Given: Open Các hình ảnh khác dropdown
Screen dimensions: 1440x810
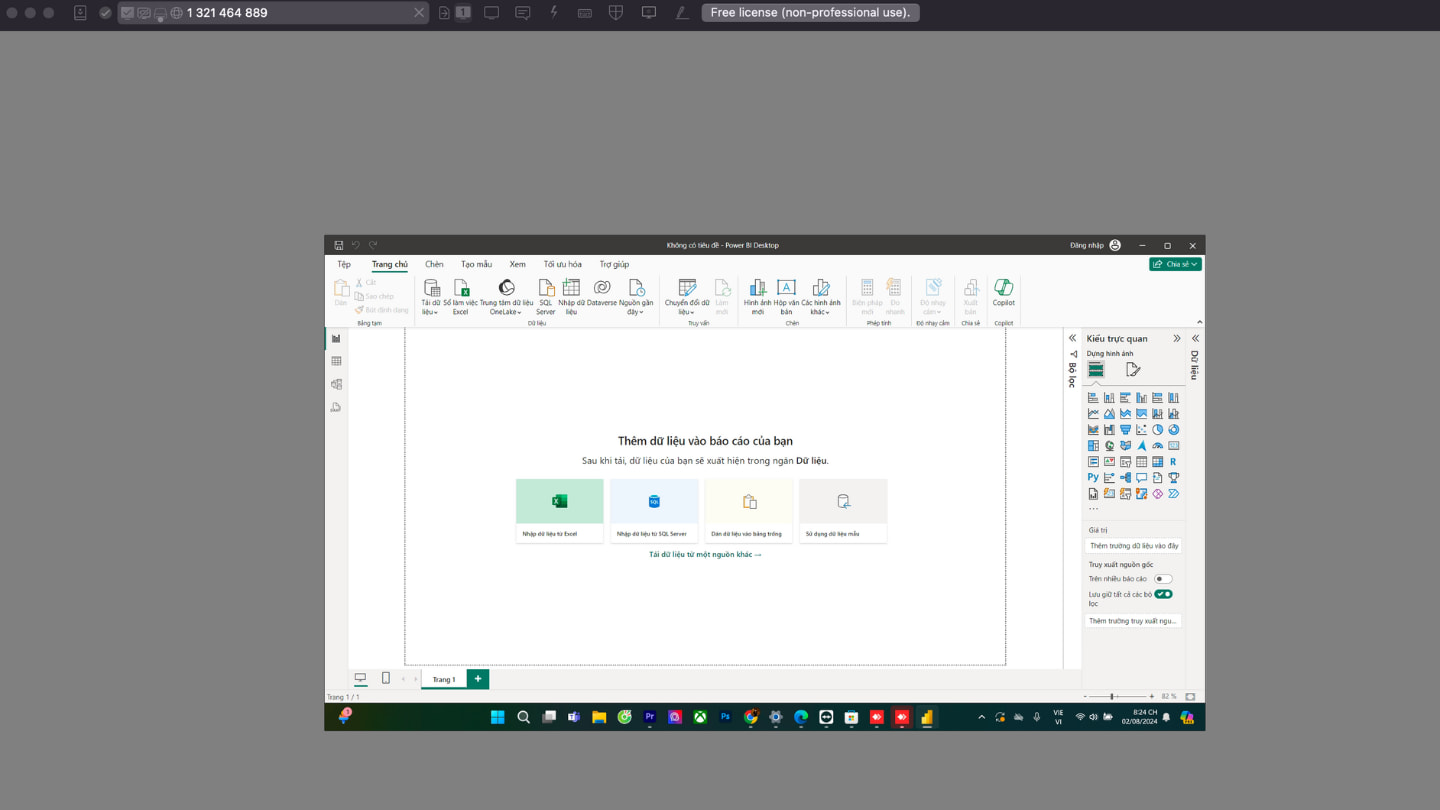Looking at the screenshot, I should coord(820,297).
